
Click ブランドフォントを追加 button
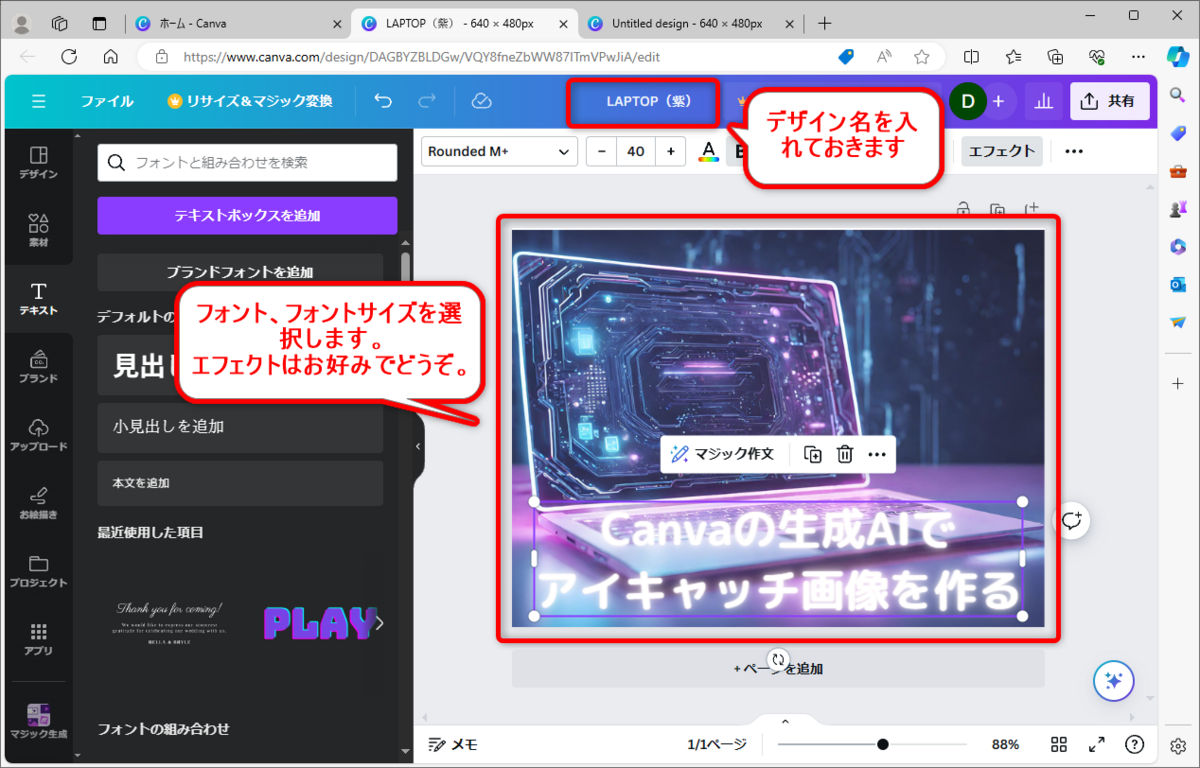point(240,271)
